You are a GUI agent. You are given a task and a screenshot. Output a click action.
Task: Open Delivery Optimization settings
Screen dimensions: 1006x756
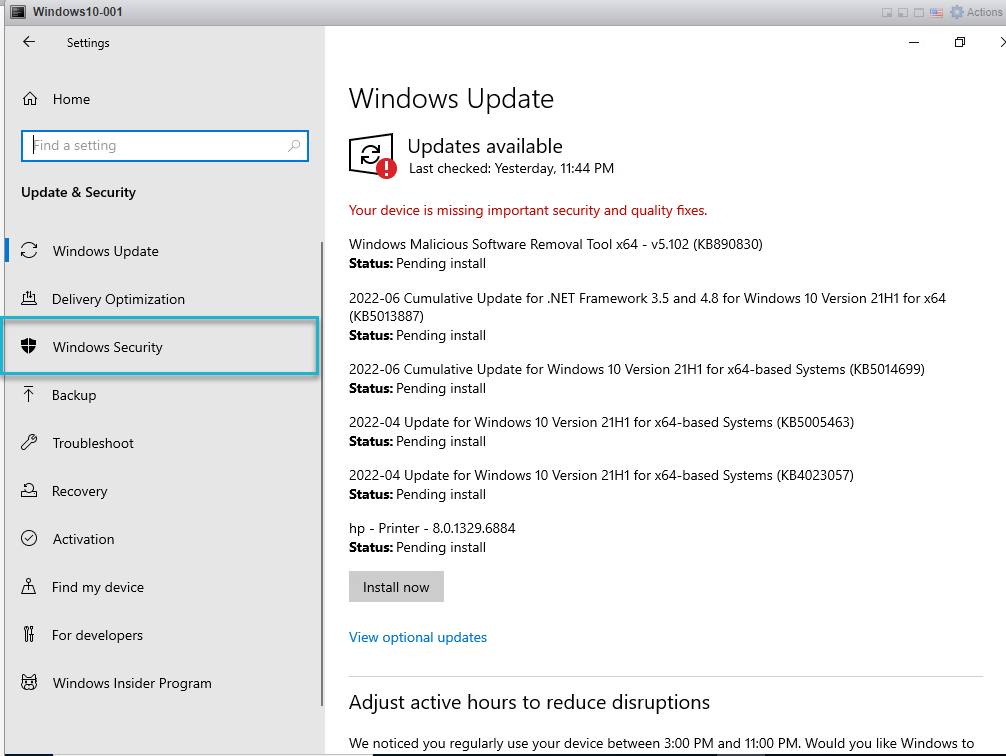pyautogui.click(x=118, y=299)
